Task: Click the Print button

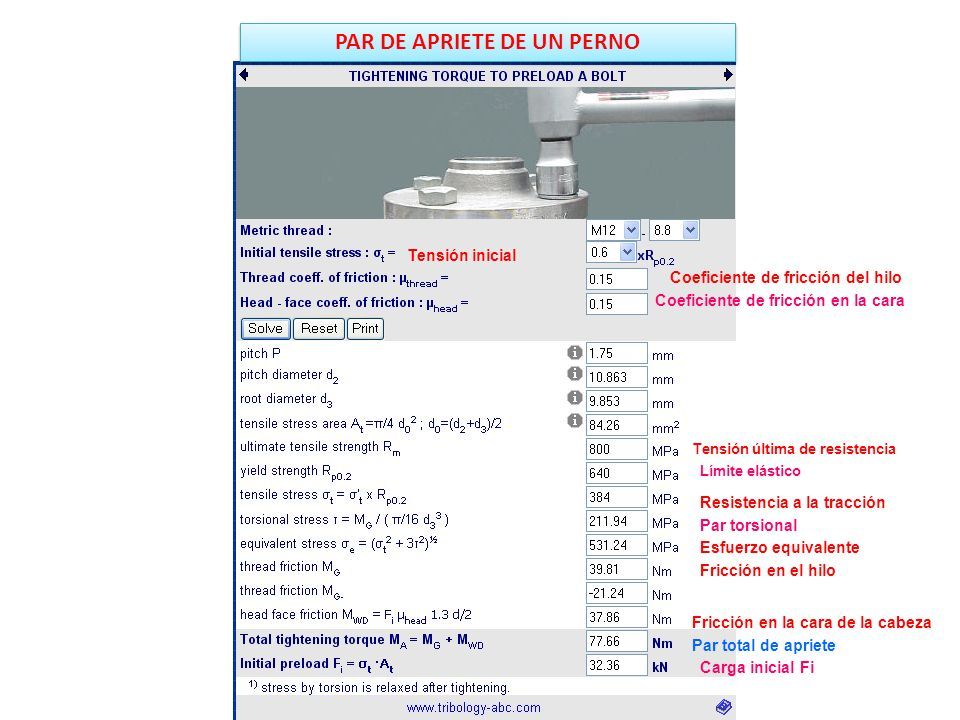Action: (x=366, y=329)
